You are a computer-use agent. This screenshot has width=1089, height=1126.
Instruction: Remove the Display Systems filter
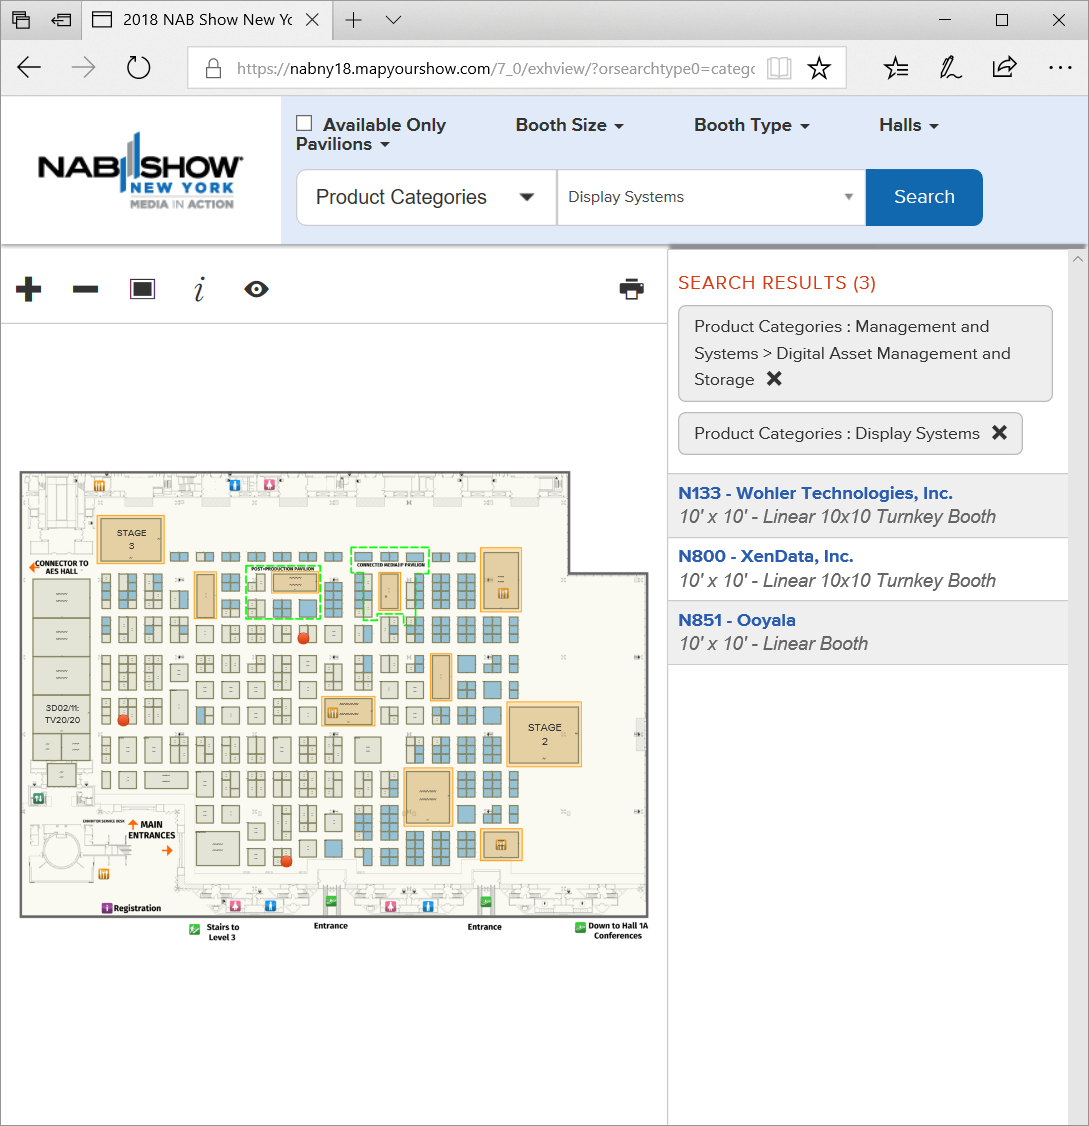point(999,433)
